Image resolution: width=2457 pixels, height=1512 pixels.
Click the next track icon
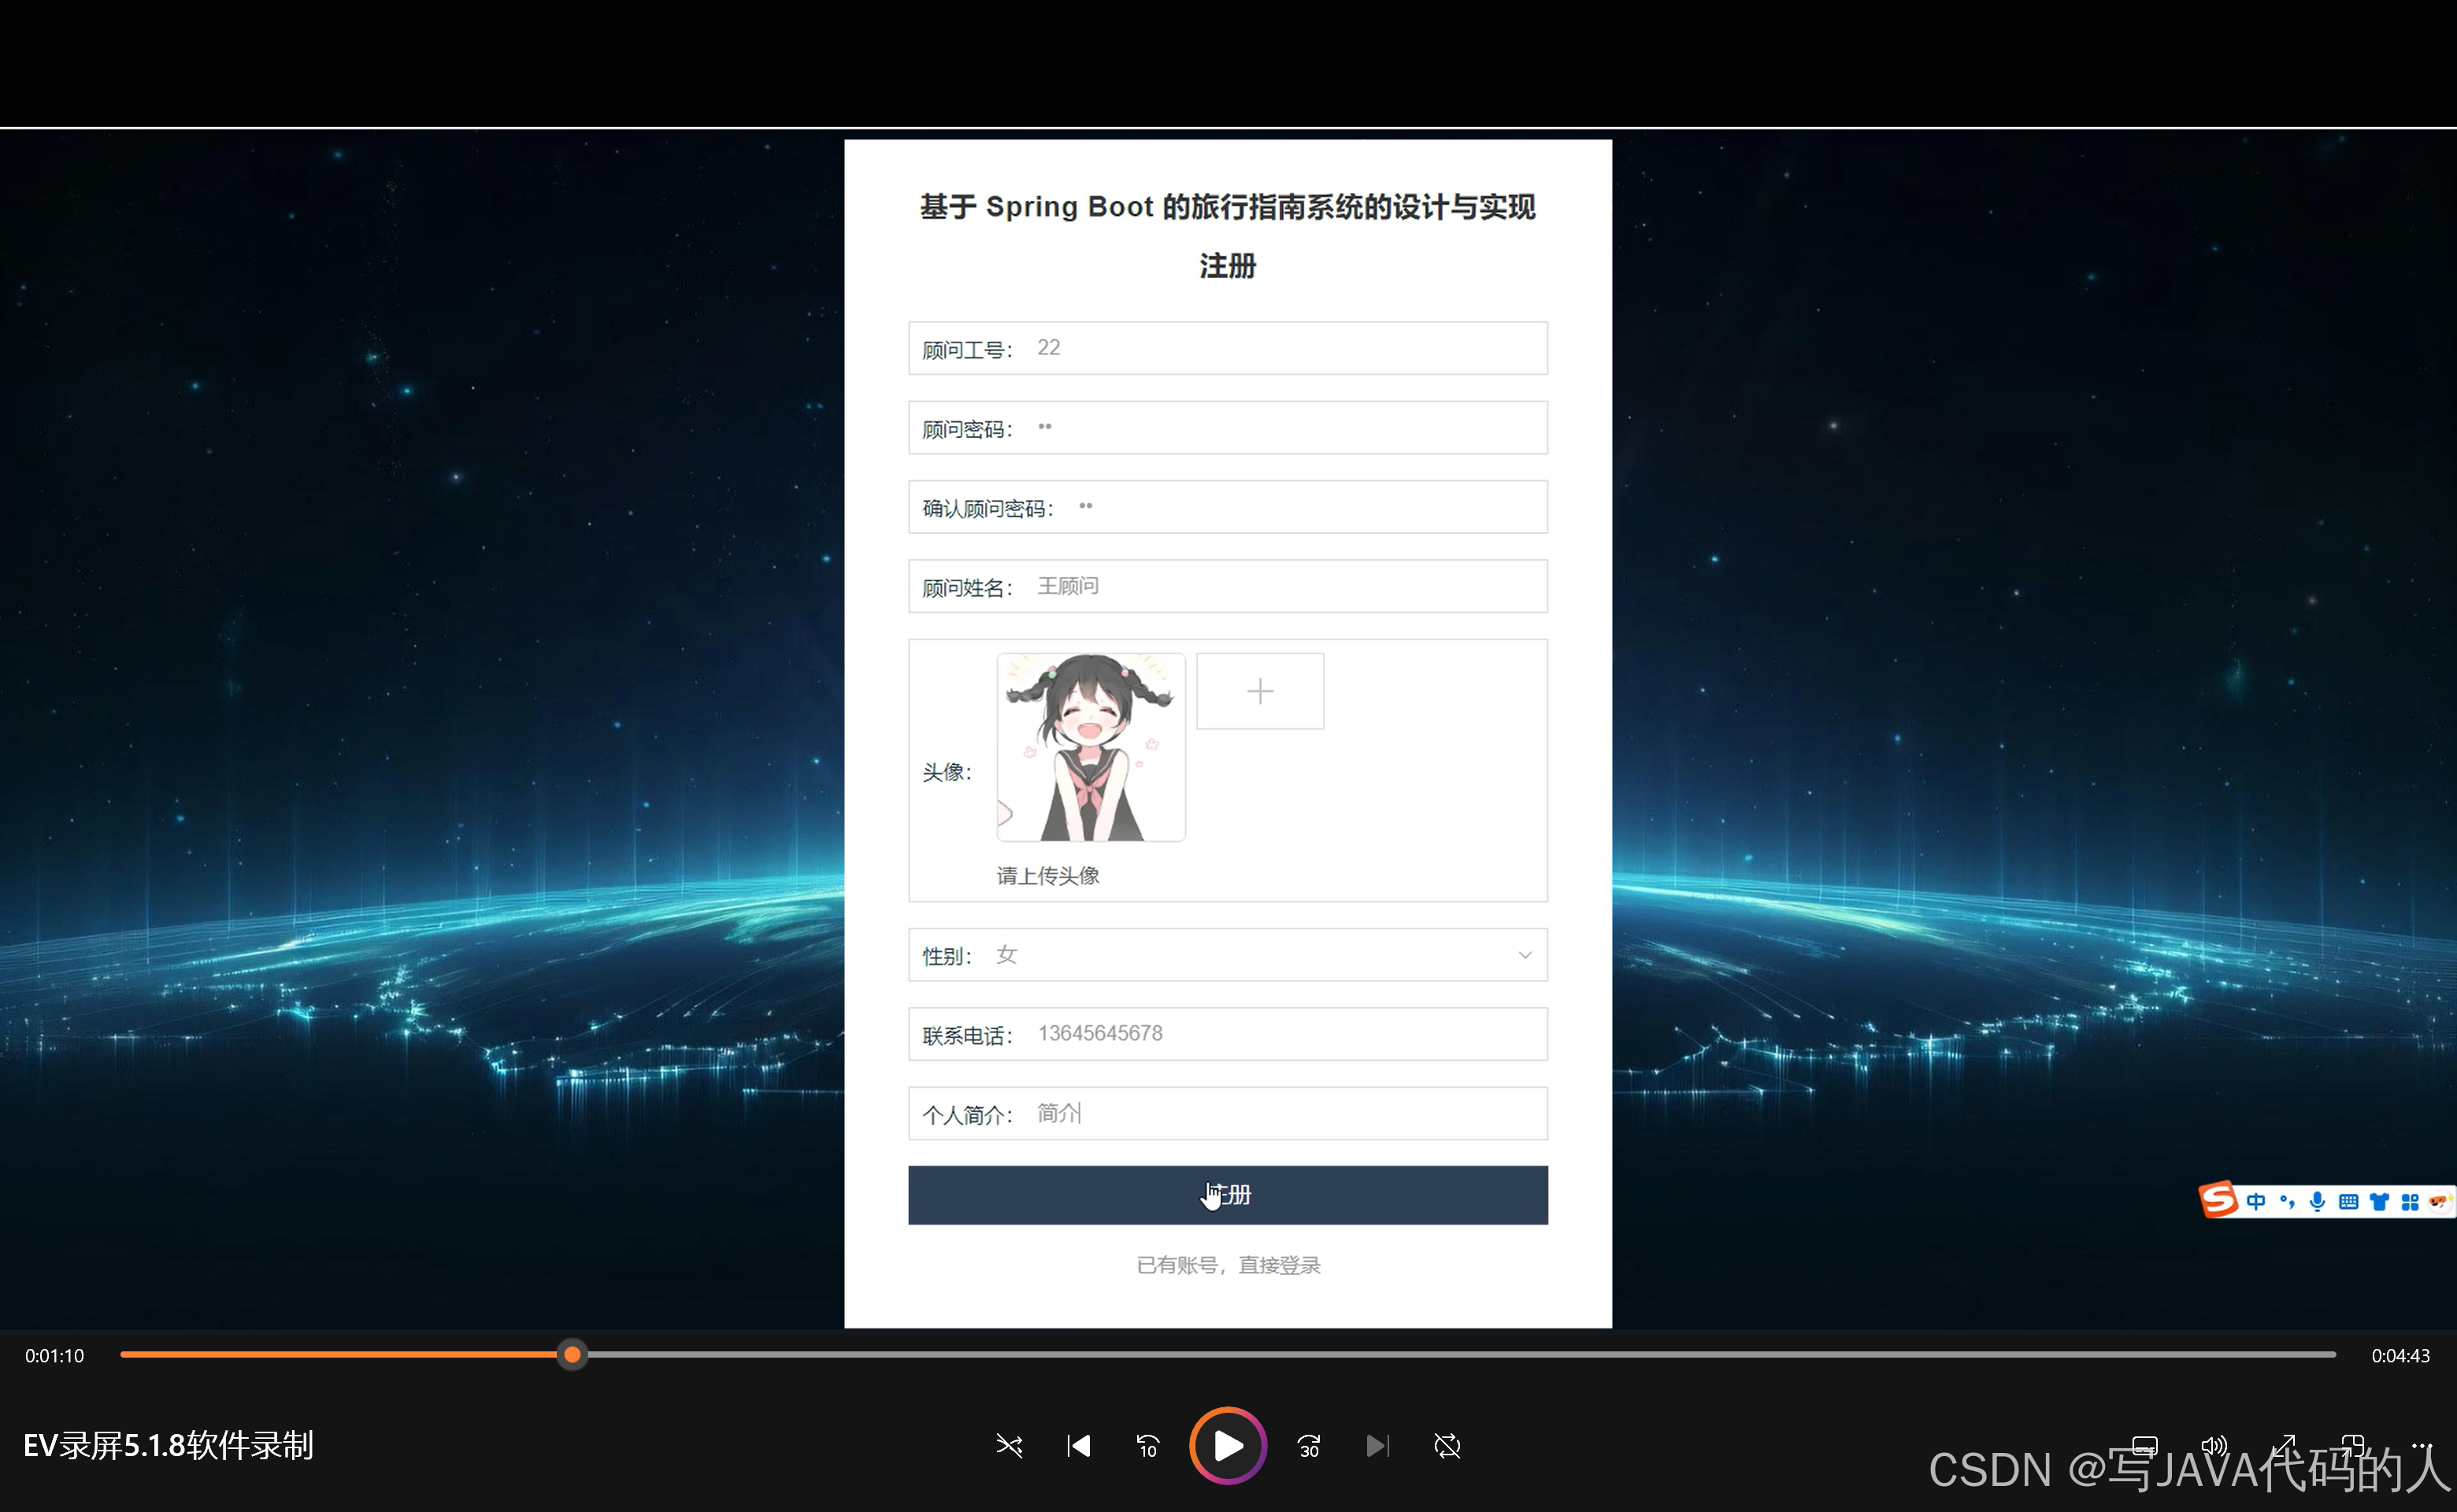pos(1377,1445)
